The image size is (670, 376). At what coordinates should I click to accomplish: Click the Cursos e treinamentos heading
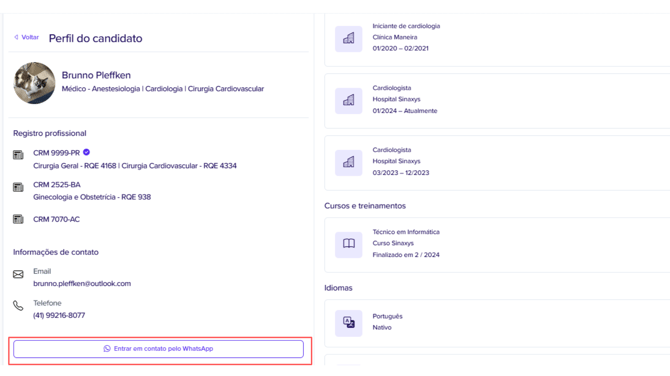tap(365, 206)
